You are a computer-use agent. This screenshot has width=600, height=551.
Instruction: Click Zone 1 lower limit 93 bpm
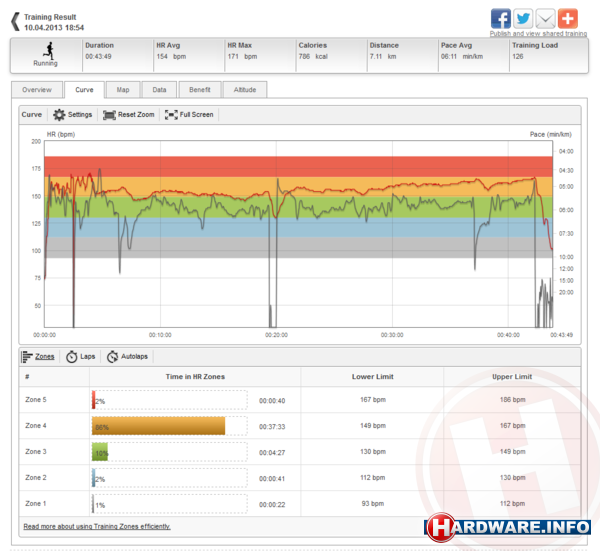[373, 504]
